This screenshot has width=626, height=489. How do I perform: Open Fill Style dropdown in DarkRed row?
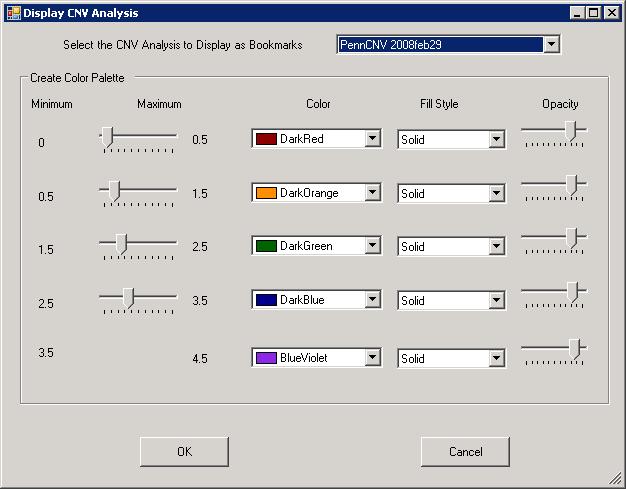click(496, 139)
